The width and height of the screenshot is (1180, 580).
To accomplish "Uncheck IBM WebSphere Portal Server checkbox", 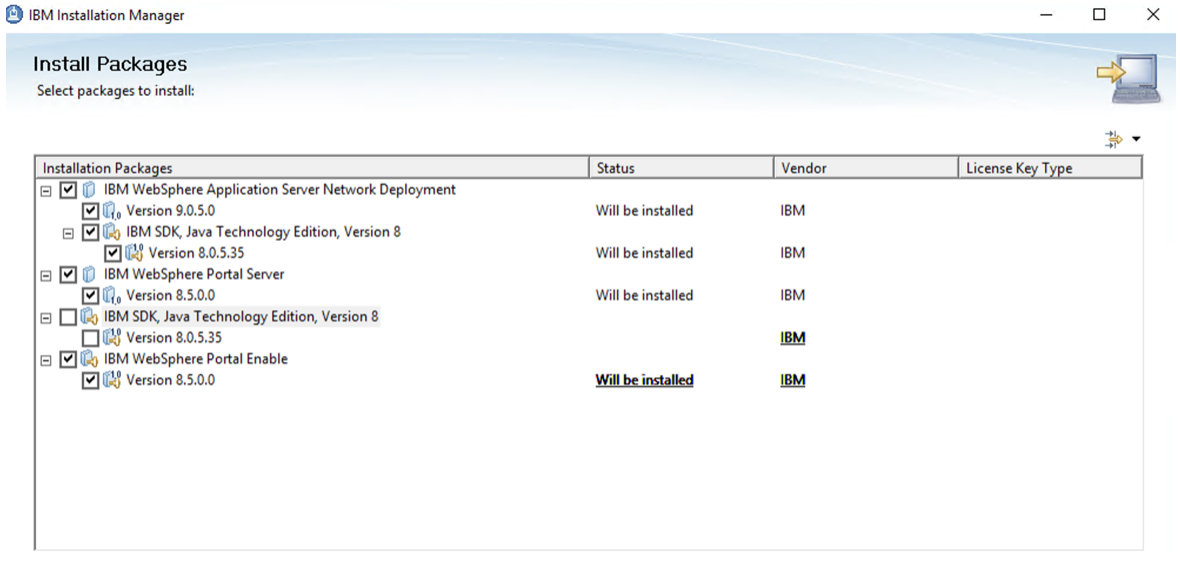I will tap(68, 275).
